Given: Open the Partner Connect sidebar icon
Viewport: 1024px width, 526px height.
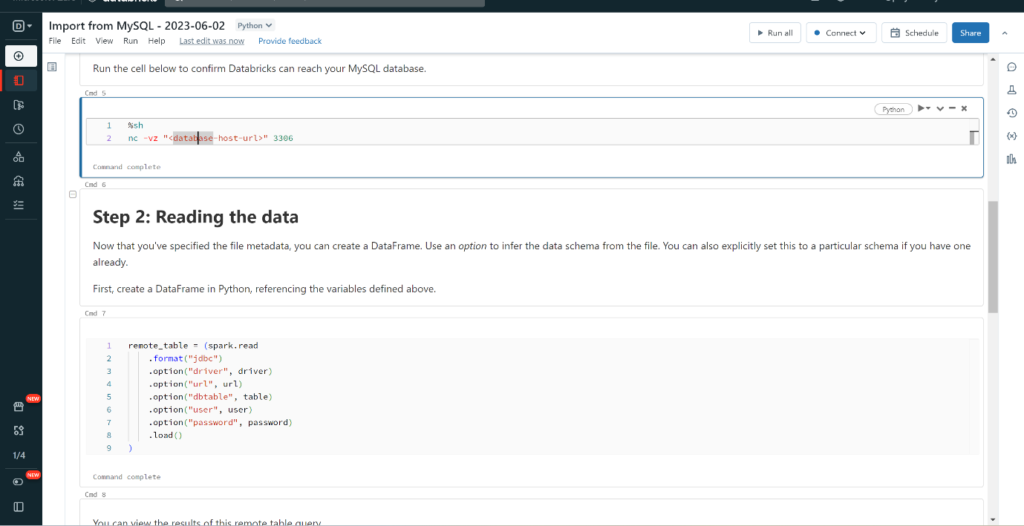Looking at the screenshot, I should (19, 430).
